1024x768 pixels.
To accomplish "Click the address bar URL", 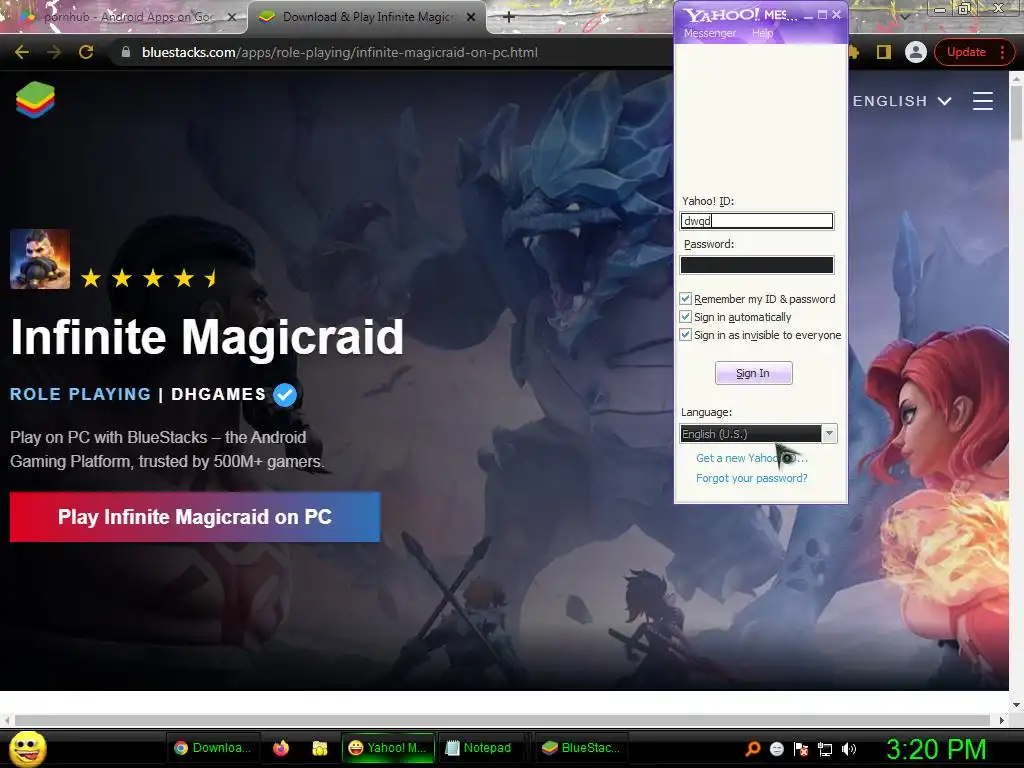I will tap(340, 52).
